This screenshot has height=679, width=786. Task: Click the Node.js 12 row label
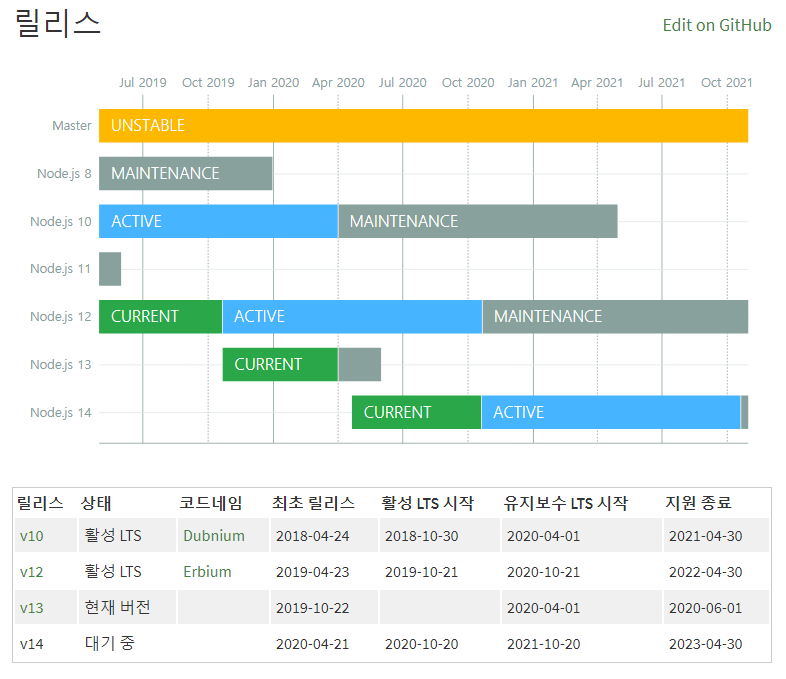tap(61, 317)
